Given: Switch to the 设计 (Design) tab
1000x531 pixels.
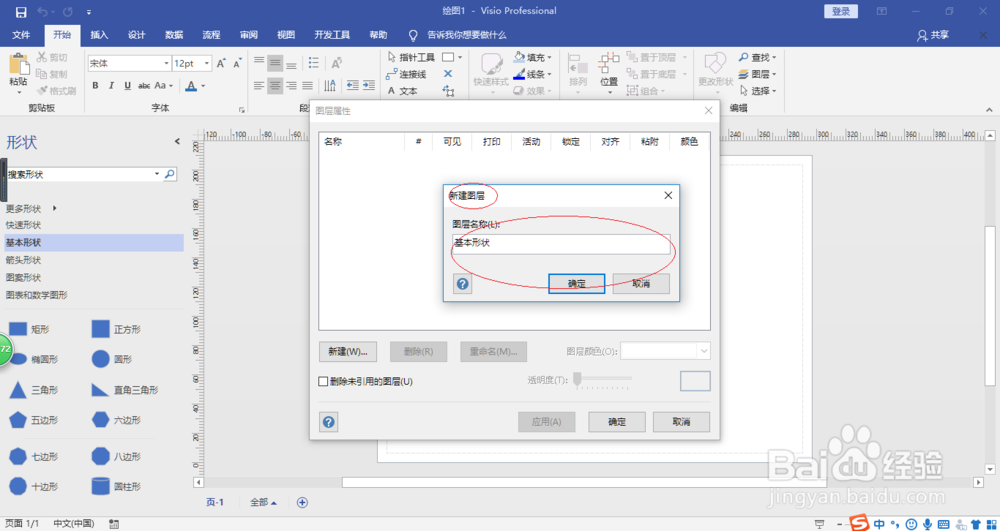Looking at the screenshot, I should (x=136, y=34).
